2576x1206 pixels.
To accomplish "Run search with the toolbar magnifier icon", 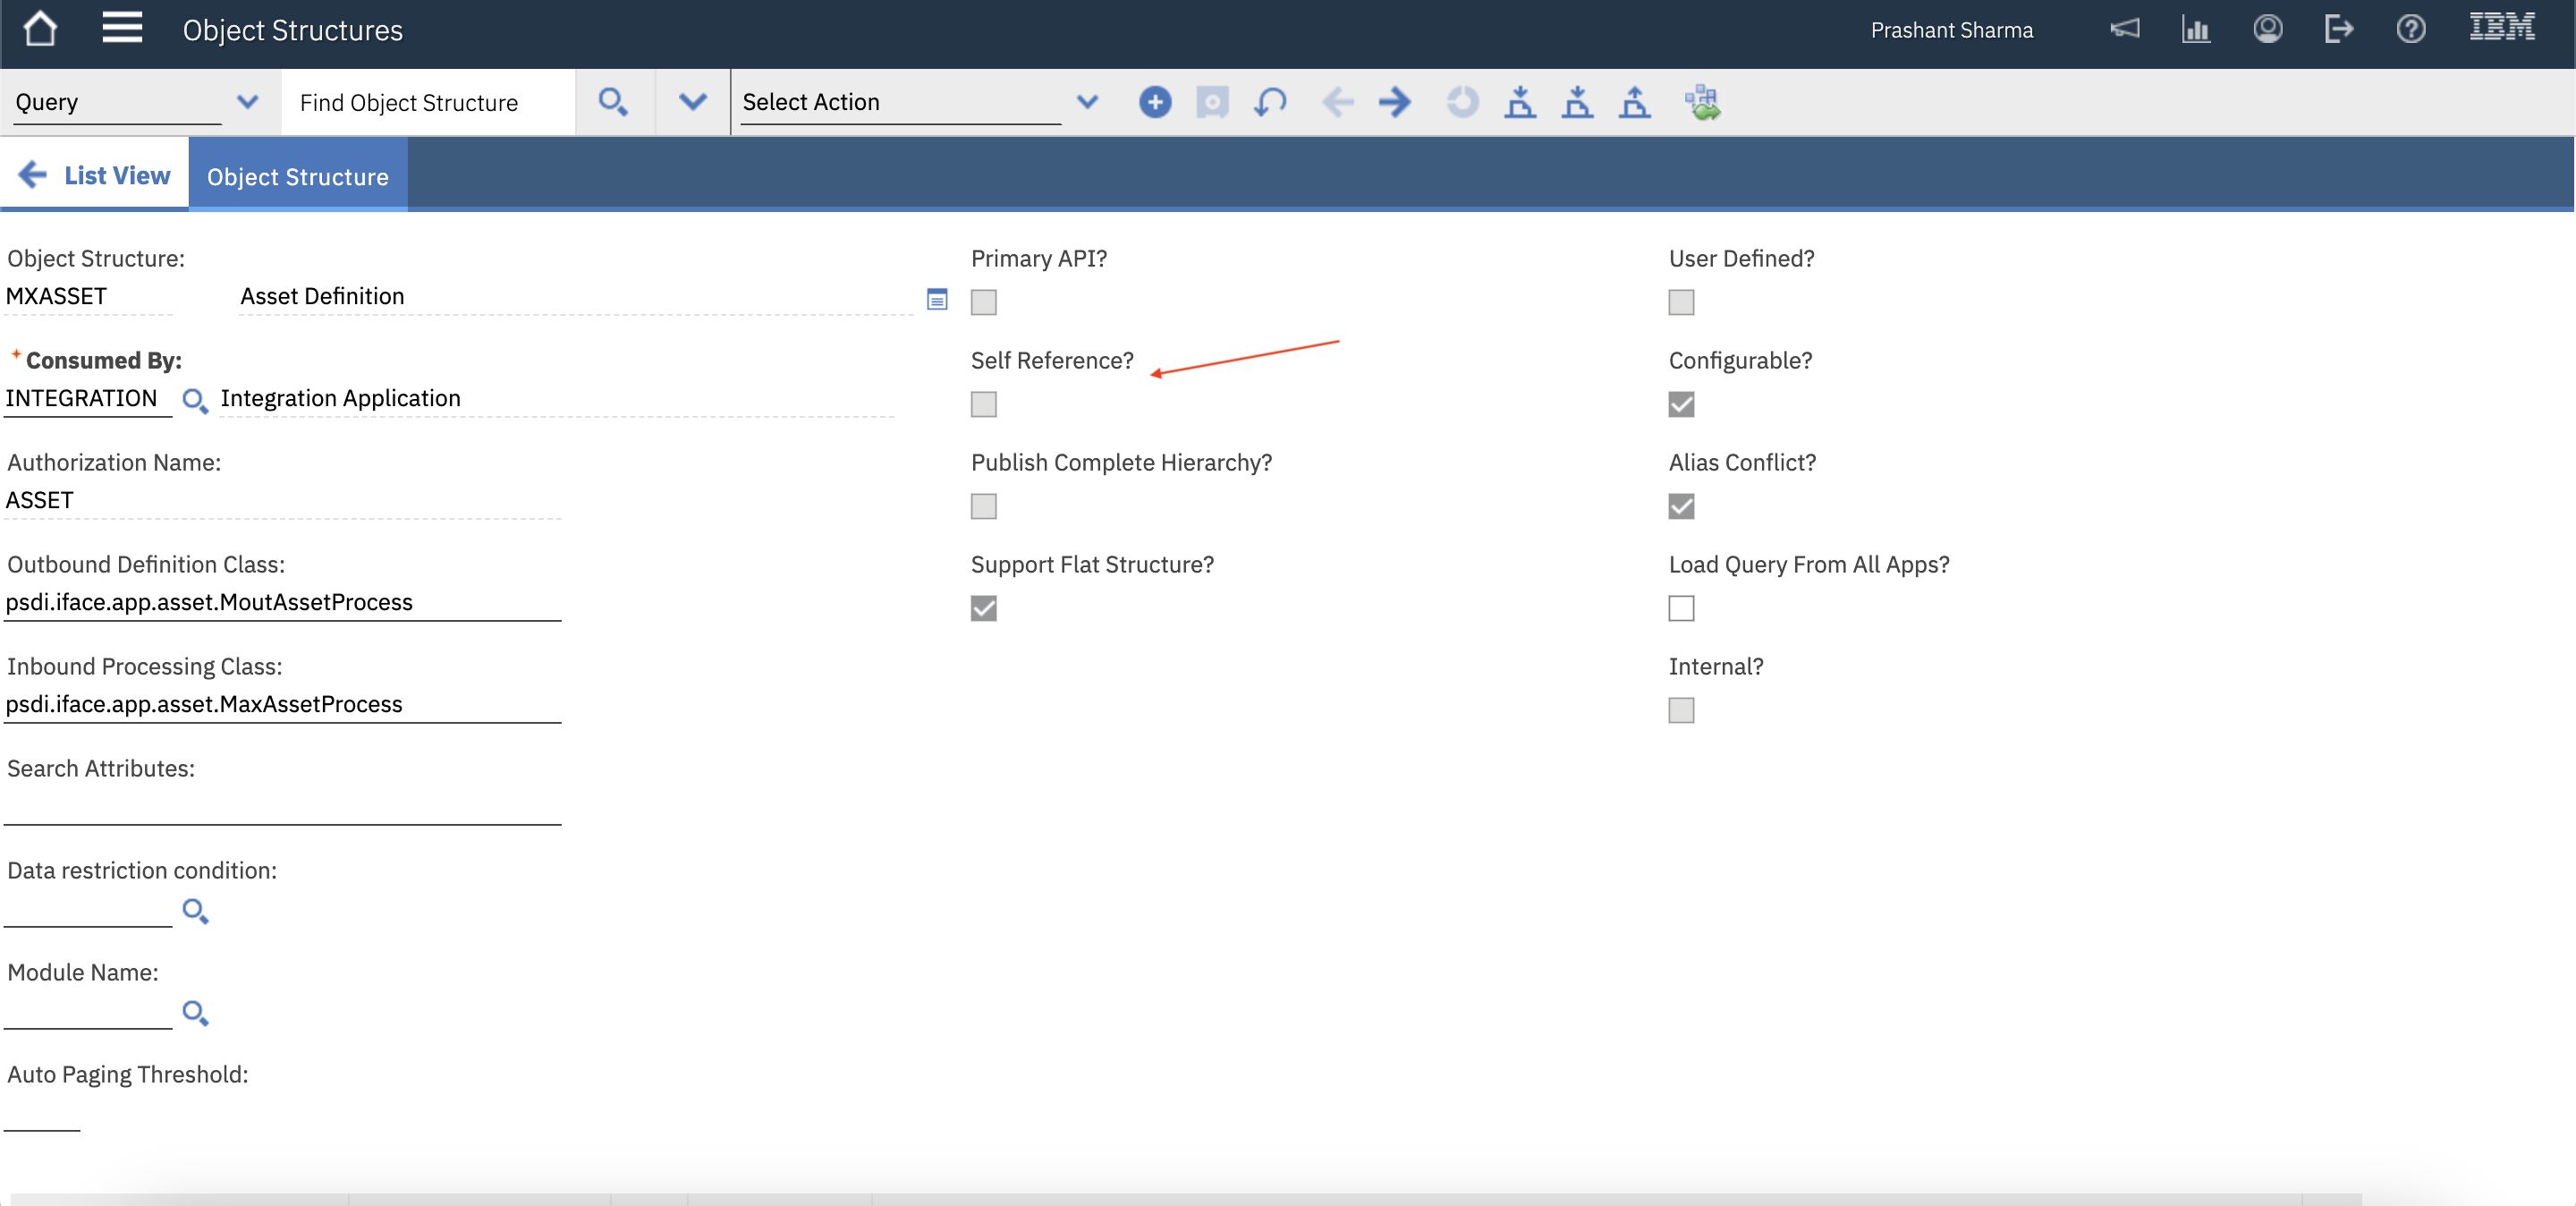I will (x=613, y=102).
